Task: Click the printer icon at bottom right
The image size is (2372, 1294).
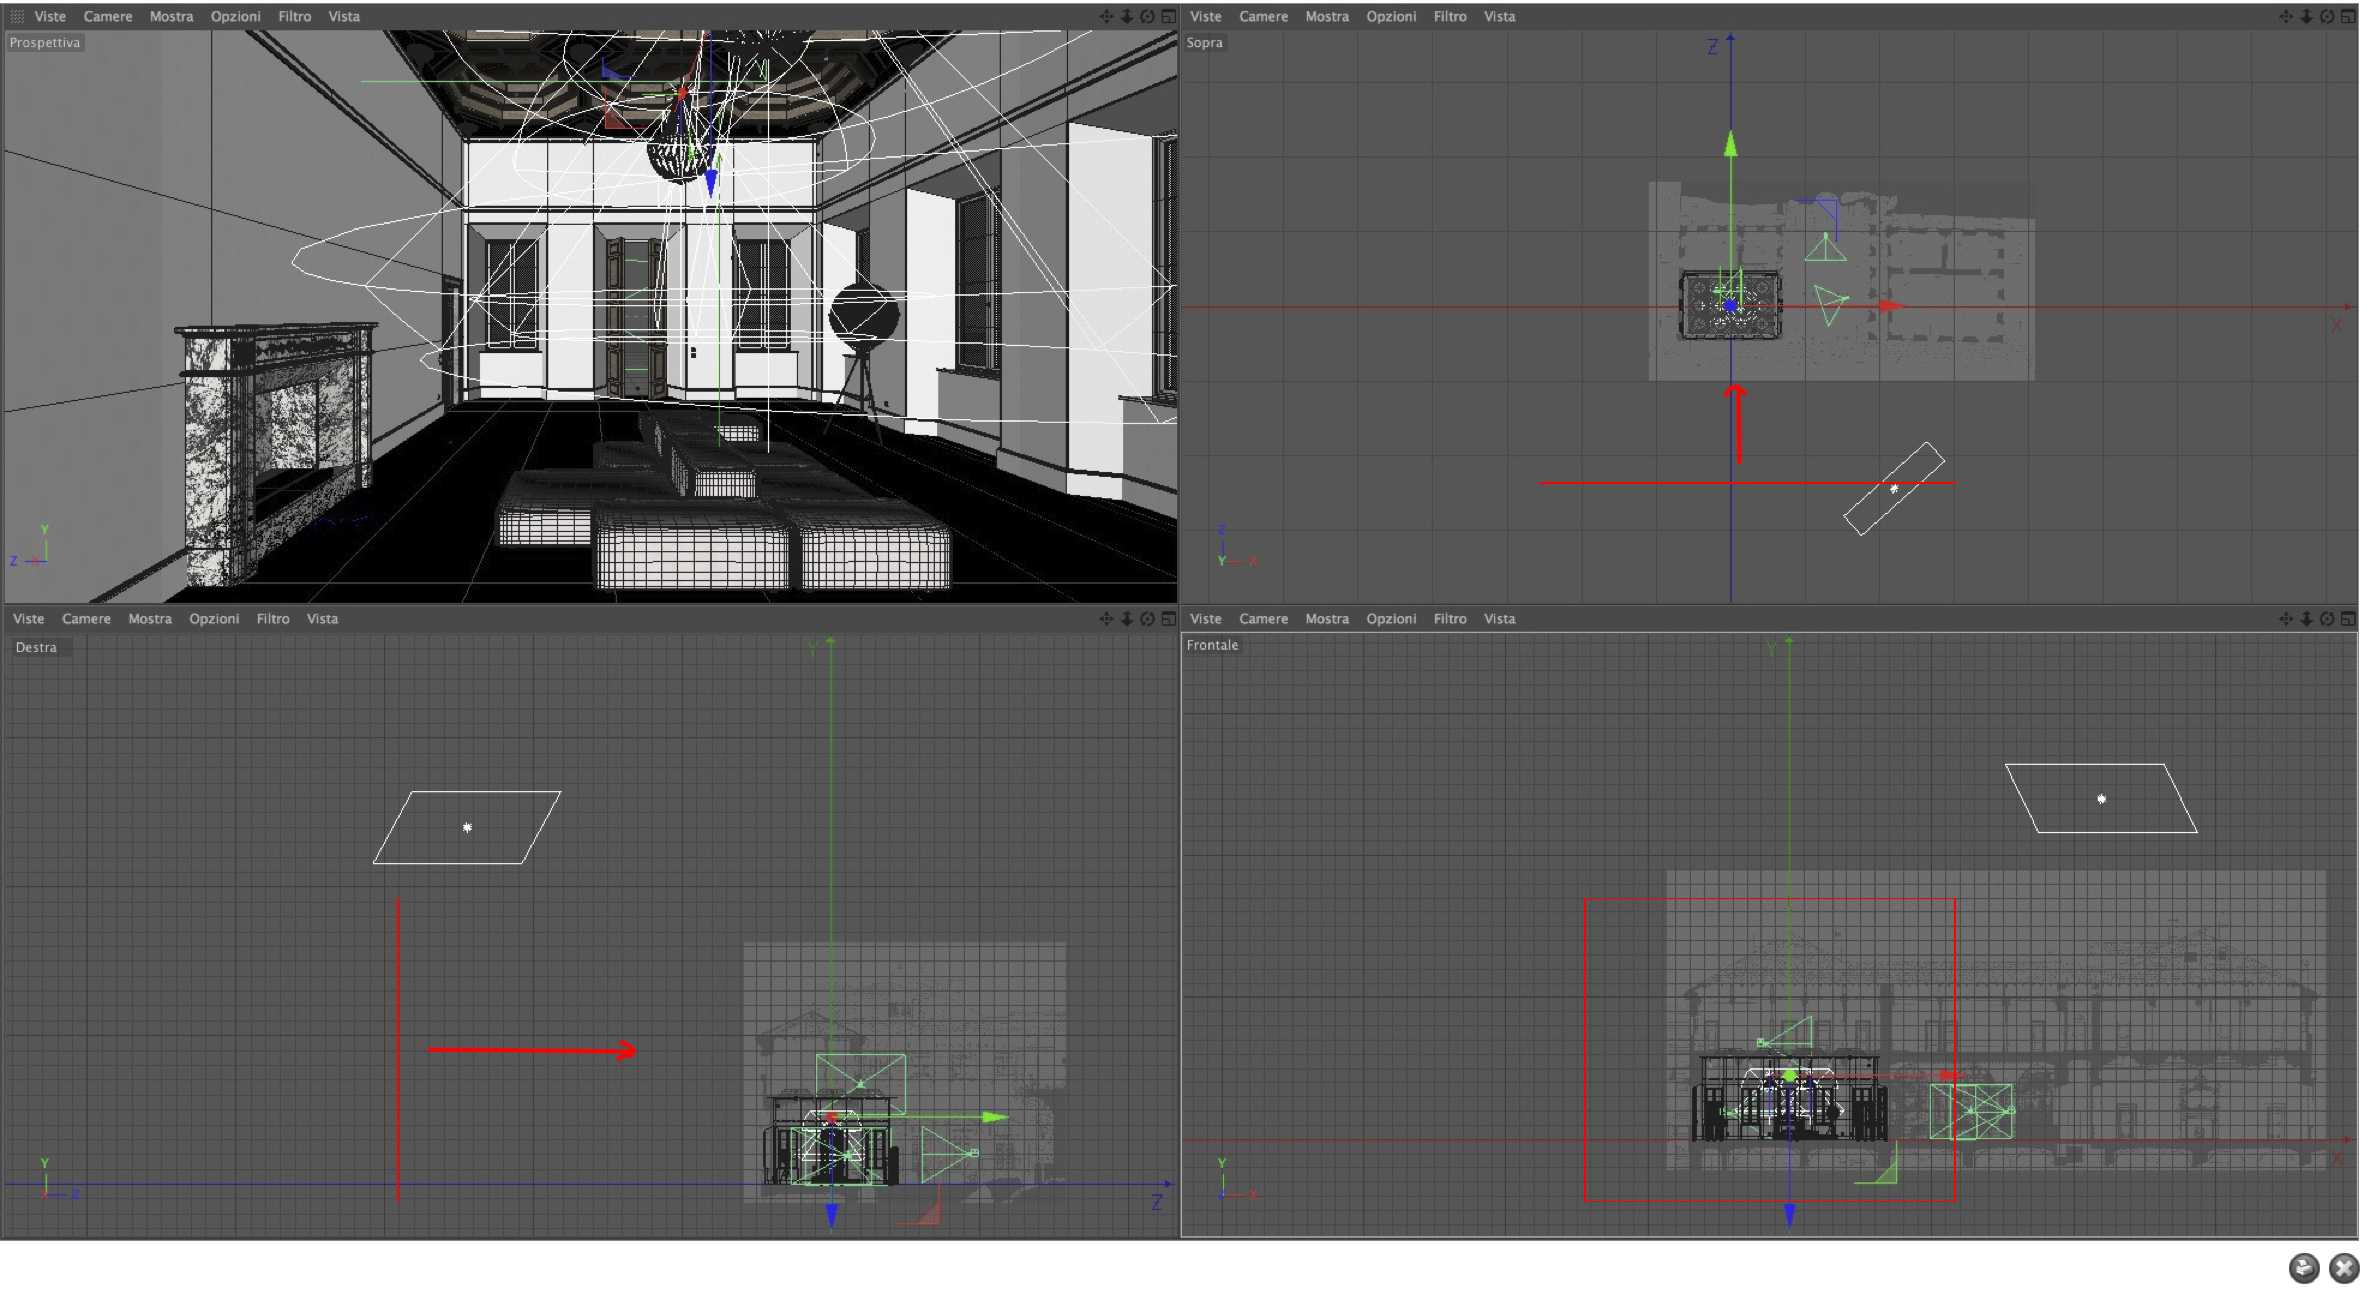Action: pos(2304,1268)
